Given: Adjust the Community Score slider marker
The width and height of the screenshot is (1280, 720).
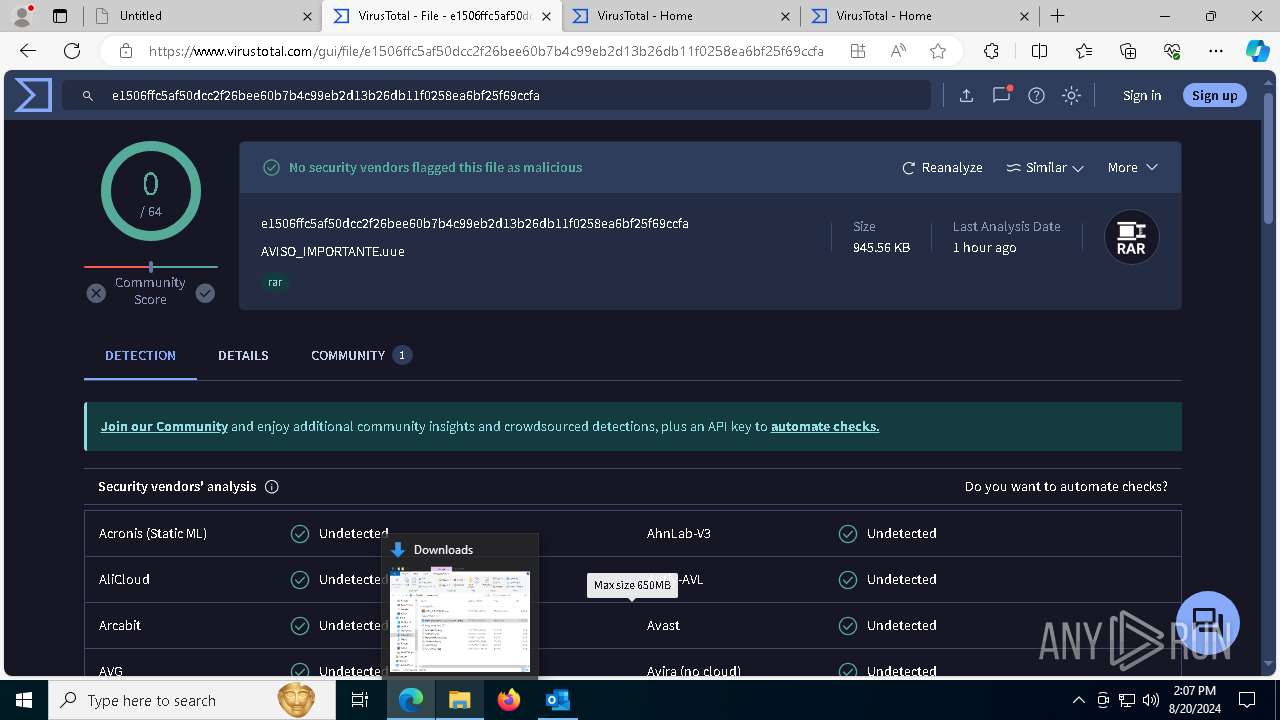Looking at the screenshot, I should (x=151, y=267).
